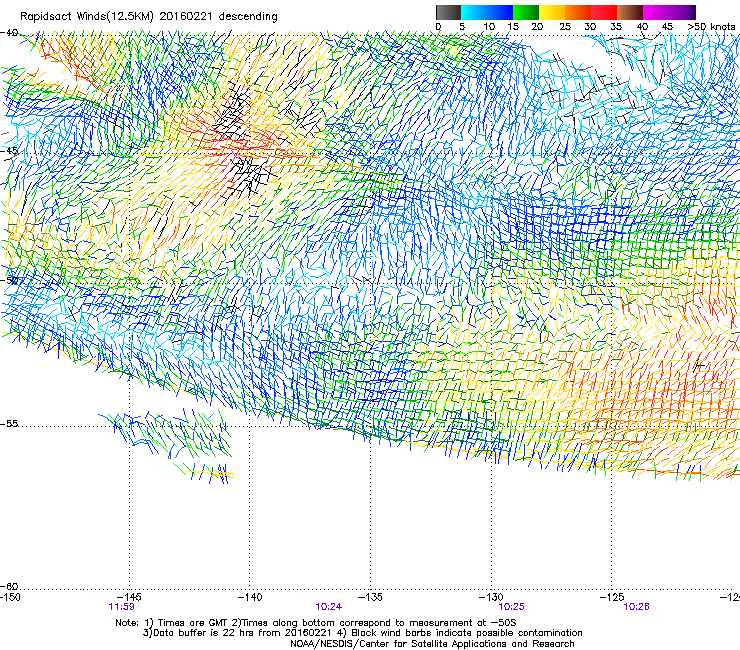Click the 10:26 pass time label

click(636, 607)
